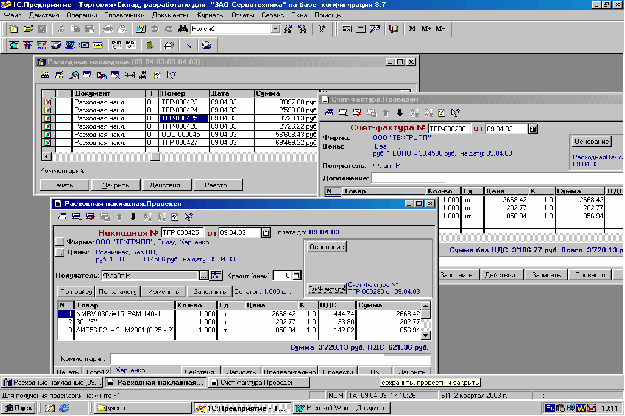This screenshot has height=416, width=625.
Task: Click the ellipsis button of Получатель field
Action: click(x=204, y=275)
